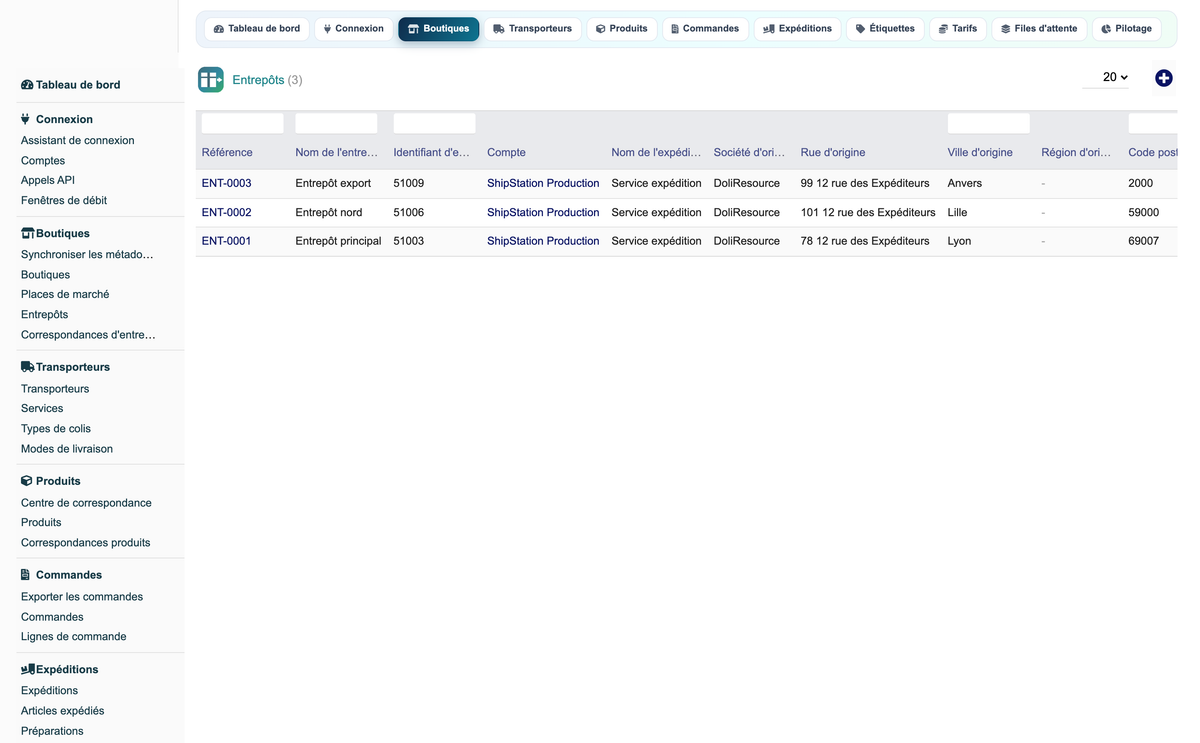
Task: Click the Entrepôt export name cell
Action: [x=334, y=184]
